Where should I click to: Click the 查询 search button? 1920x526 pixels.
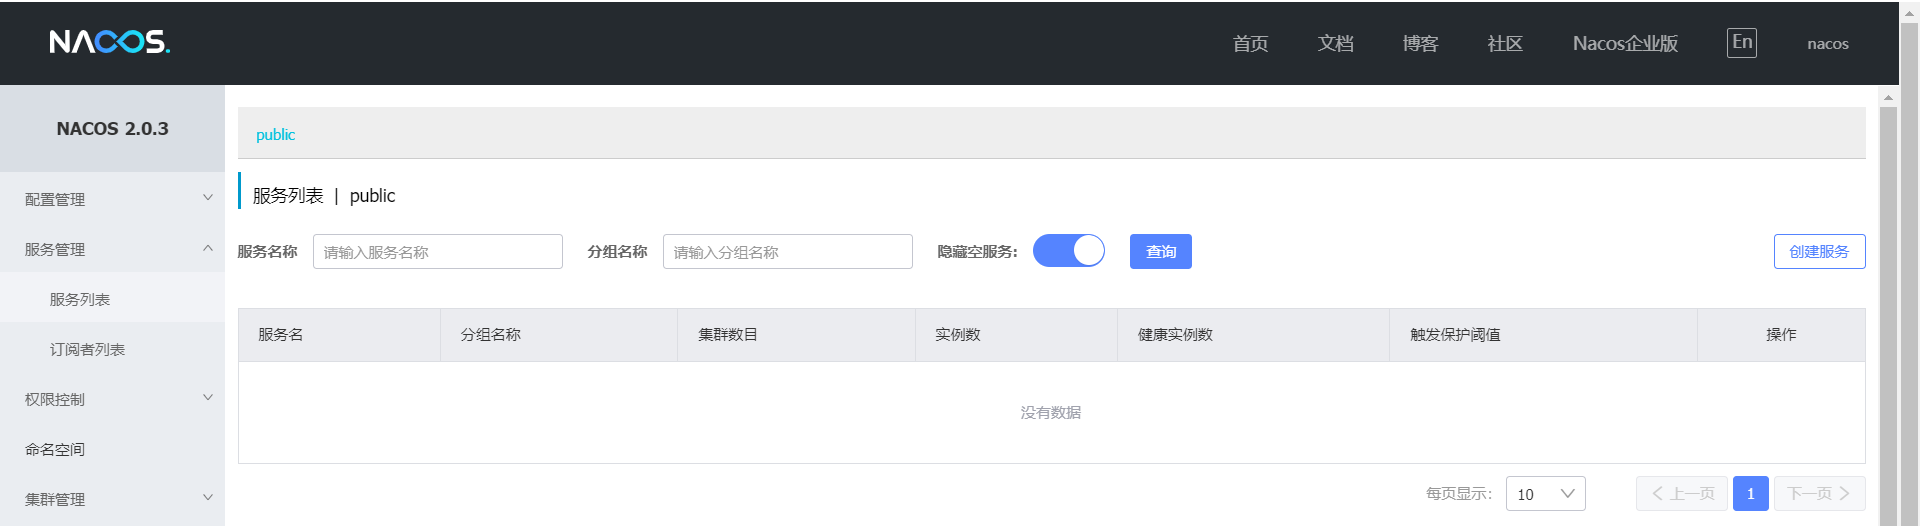pos(1160,252)
